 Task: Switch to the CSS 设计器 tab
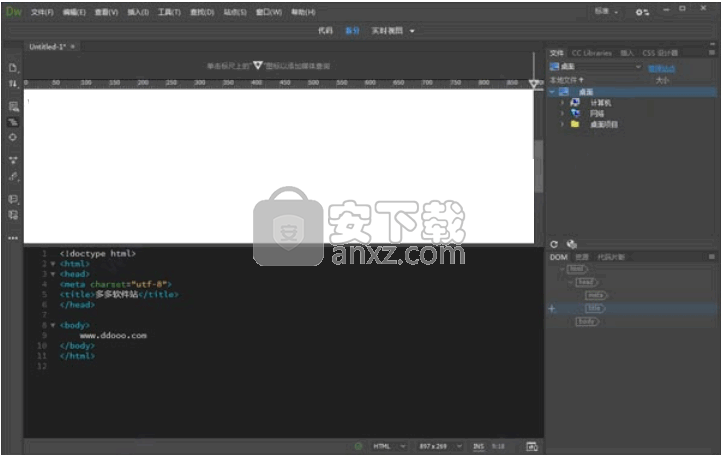pyautogui.click(x=660, y=53)
